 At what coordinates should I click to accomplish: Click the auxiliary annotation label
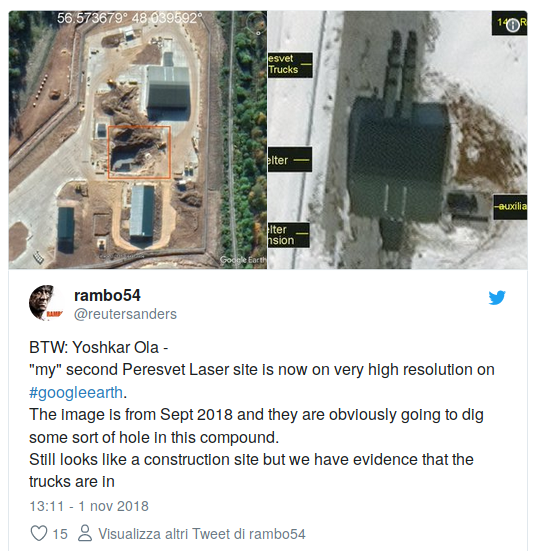(x=510, y=207)
